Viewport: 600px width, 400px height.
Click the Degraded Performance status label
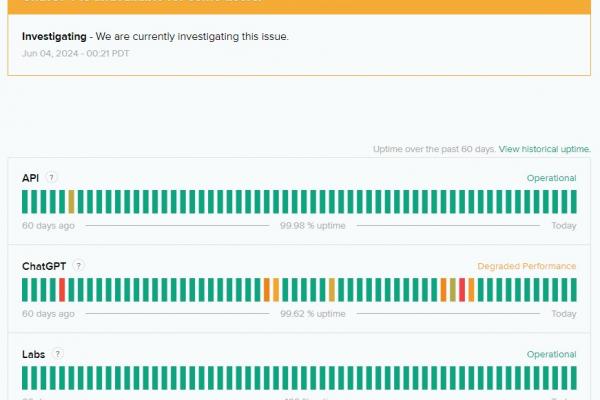pyautogui.click(x=527, y=266)
